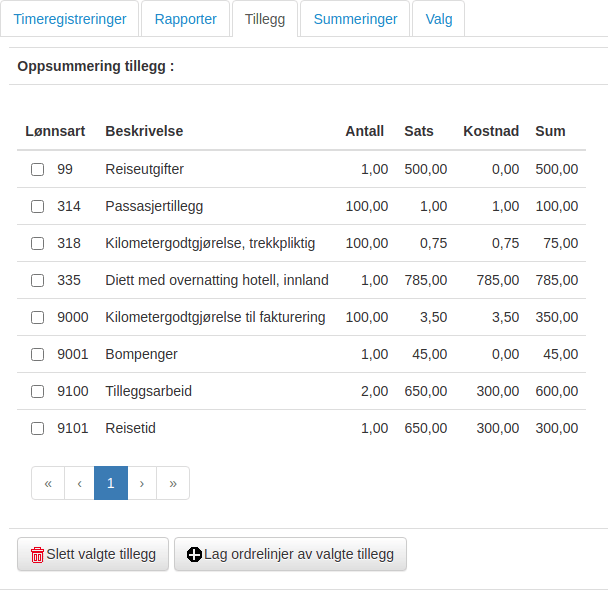Viewport: 608px width, 592px height.
Task: Go to first page with double-left arrows
Action: point(48,483)
